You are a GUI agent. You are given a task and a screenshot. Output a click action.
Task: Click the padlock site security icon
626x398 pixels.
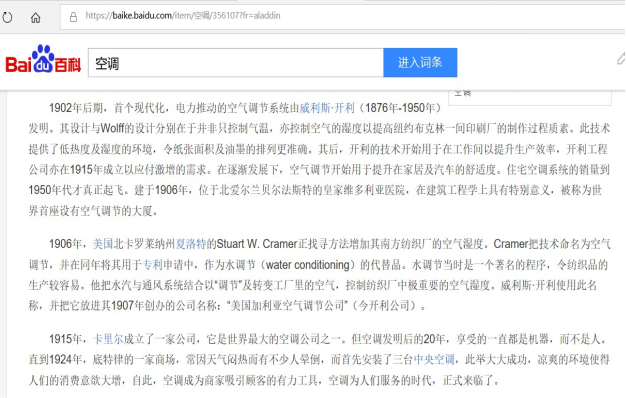73,17
